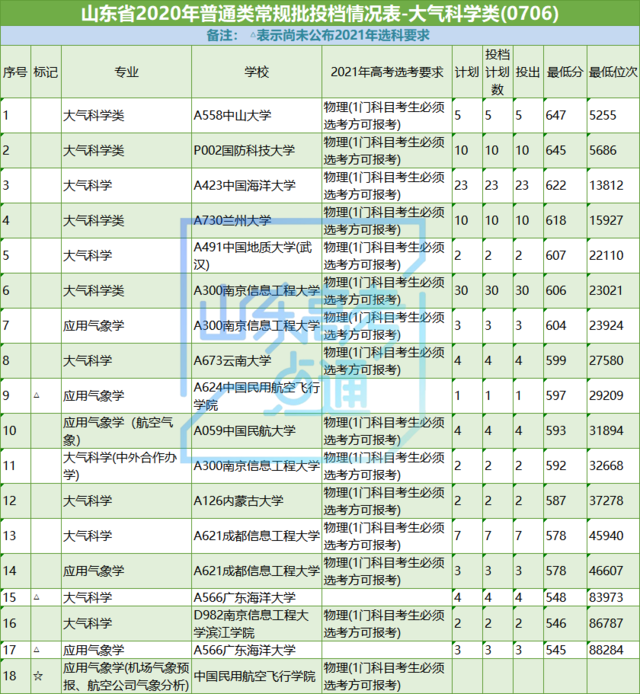Screen dimensions: 640x694
Task: Click row number 12
Action: tap(9, 501)
